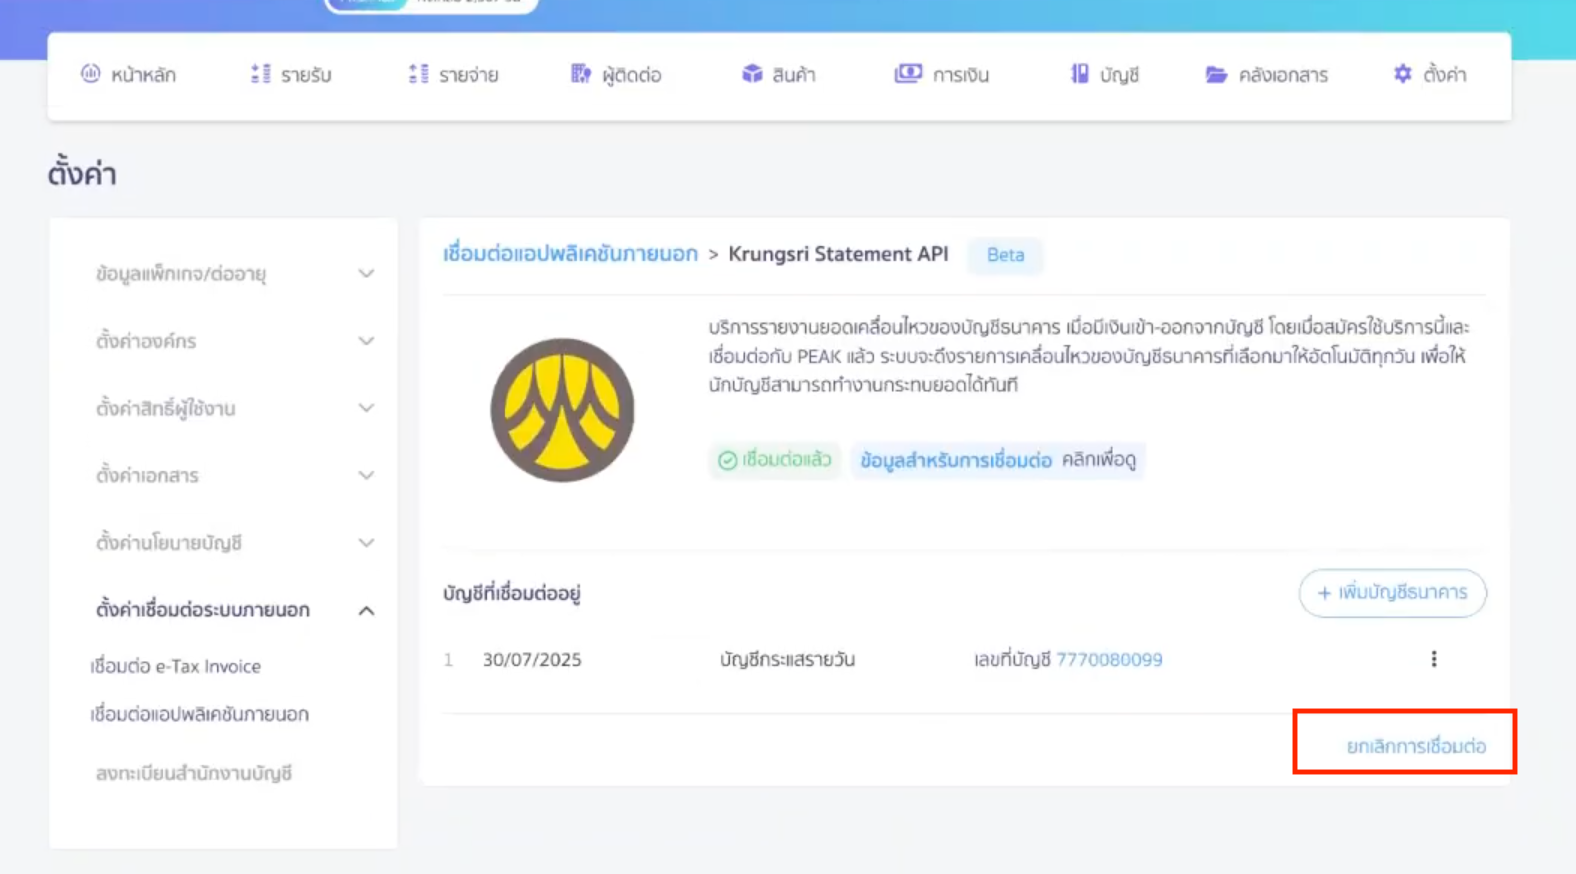Screen dimensions: 1576x874
Task: Click the expense icon beside รายจ่าย
Action: pyautogui.click(x=419, y=74)
